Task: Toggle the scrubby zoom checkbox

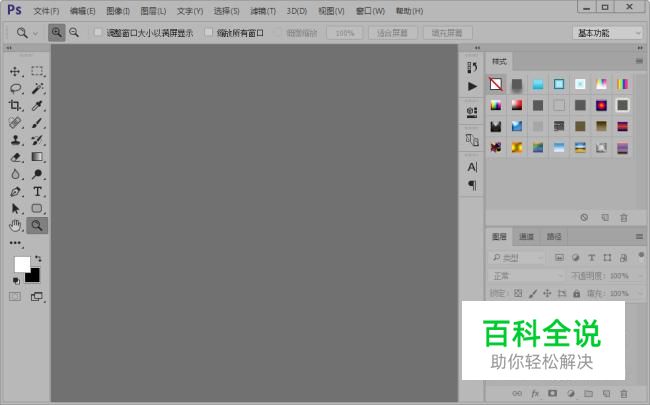Action: pos(278,32)
